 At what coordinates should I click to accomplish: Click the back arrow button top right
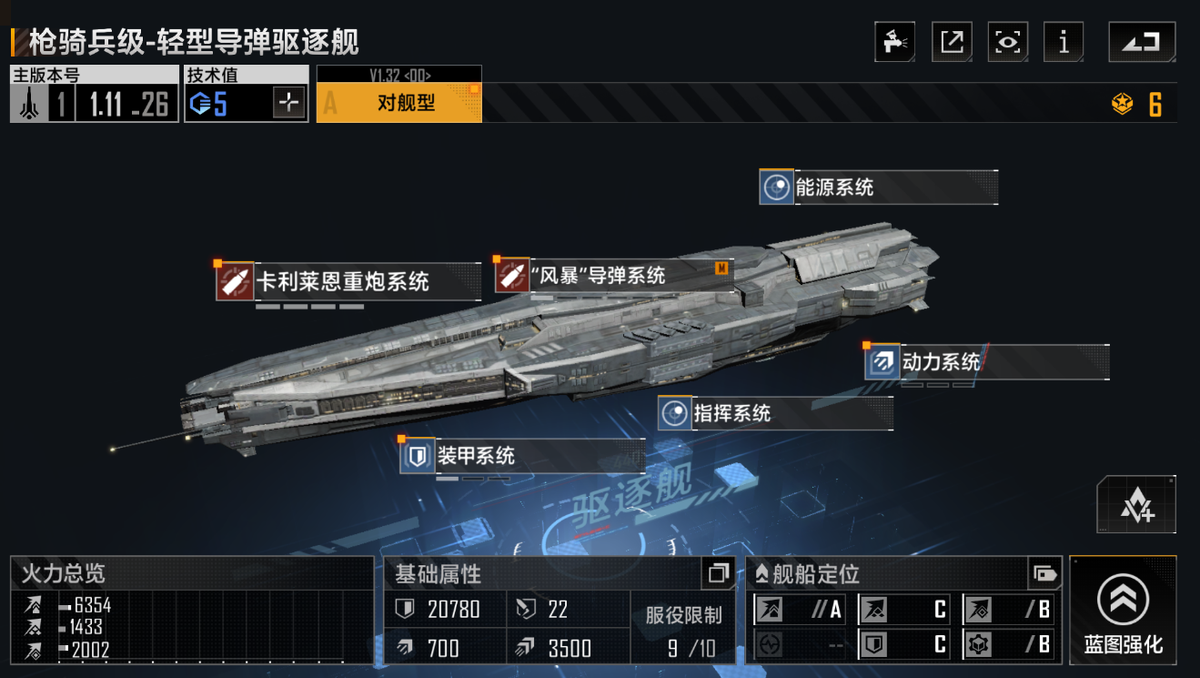(1141, 42)
